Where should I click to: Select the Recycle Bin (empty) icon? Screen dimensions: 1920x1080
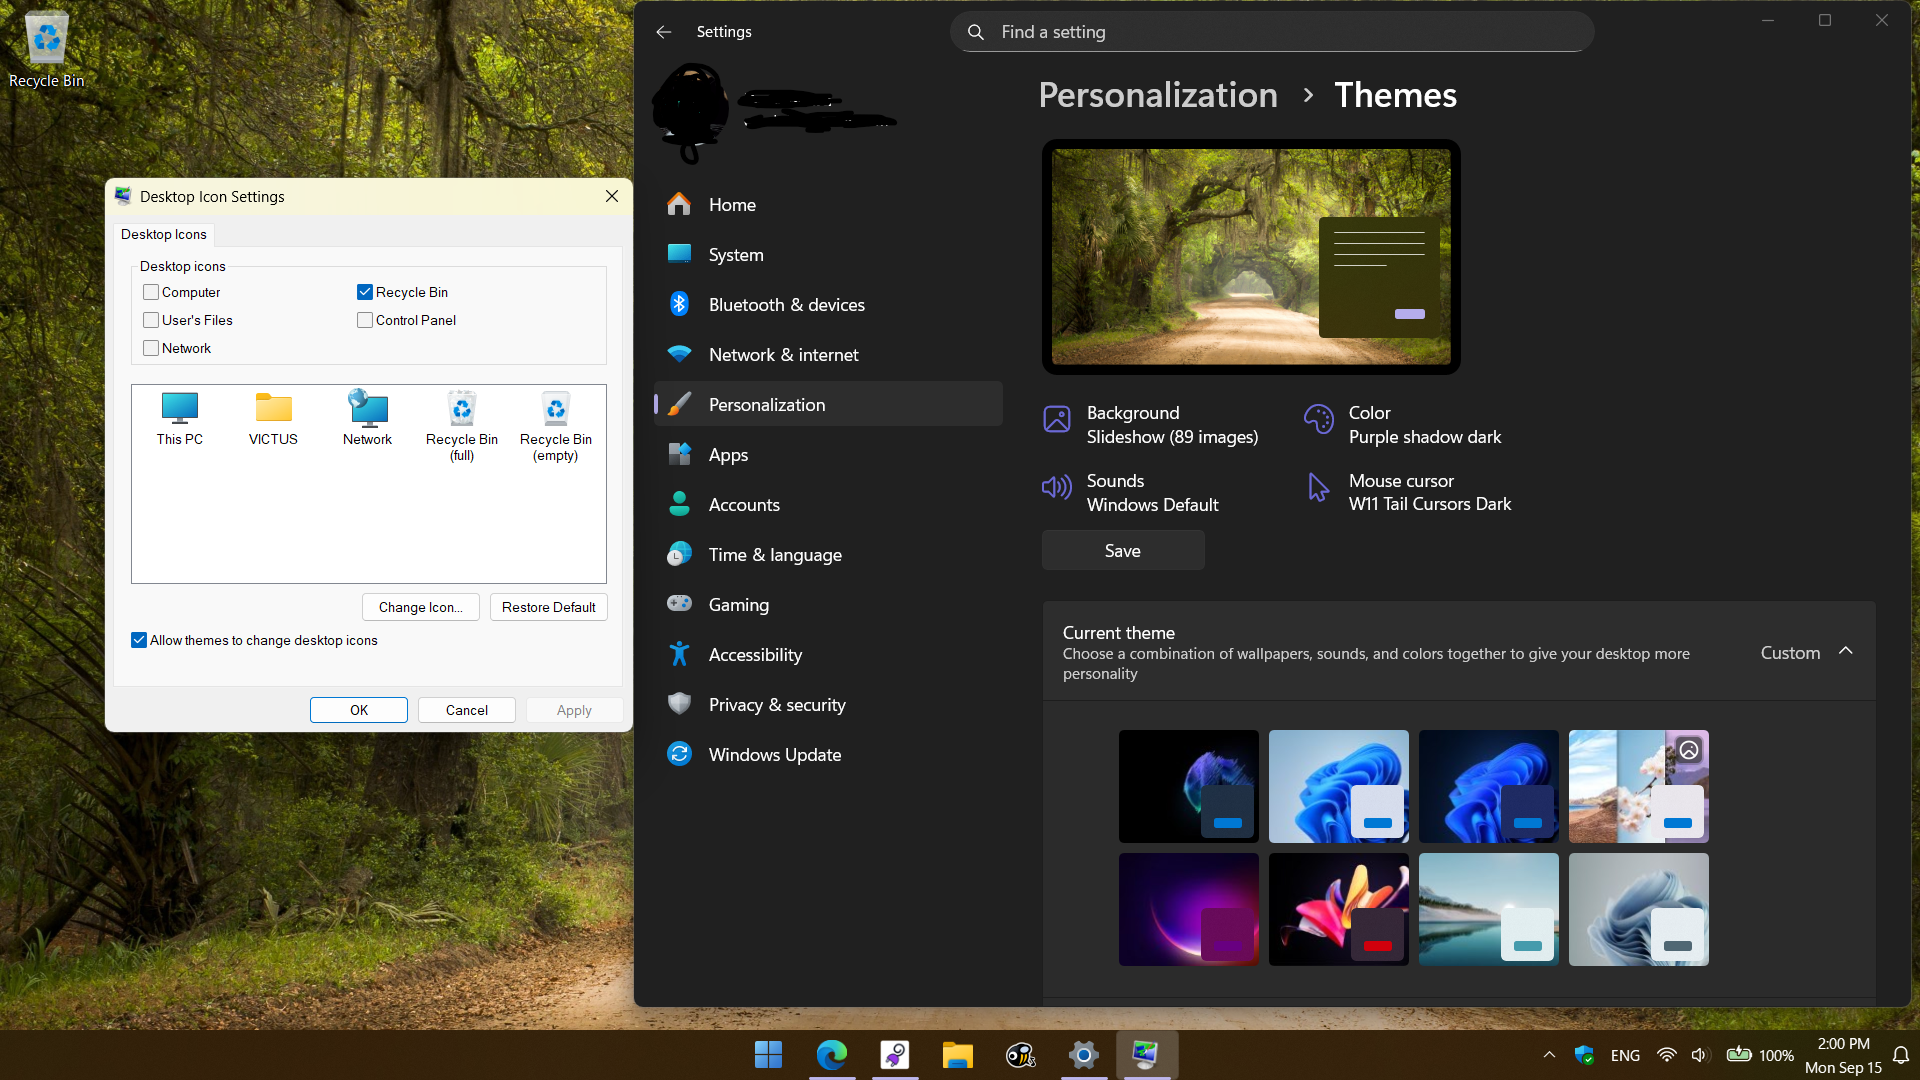[x=556, y=426]
